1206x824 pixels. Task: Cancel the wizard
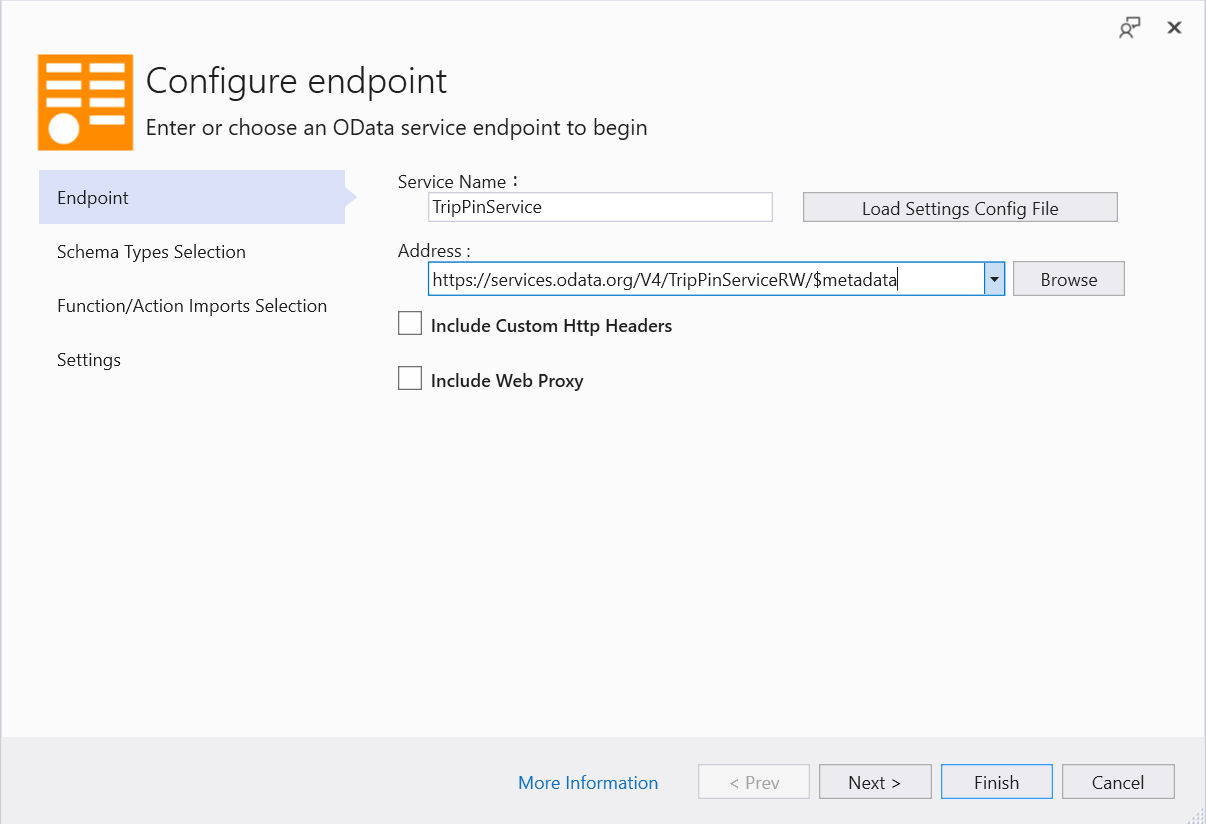coord(1118,782)
